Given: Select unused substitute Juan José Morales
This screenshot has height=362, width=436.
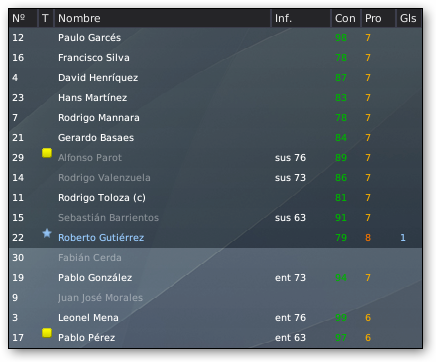Looking at the screenshot, I should (x=100, y=298).
